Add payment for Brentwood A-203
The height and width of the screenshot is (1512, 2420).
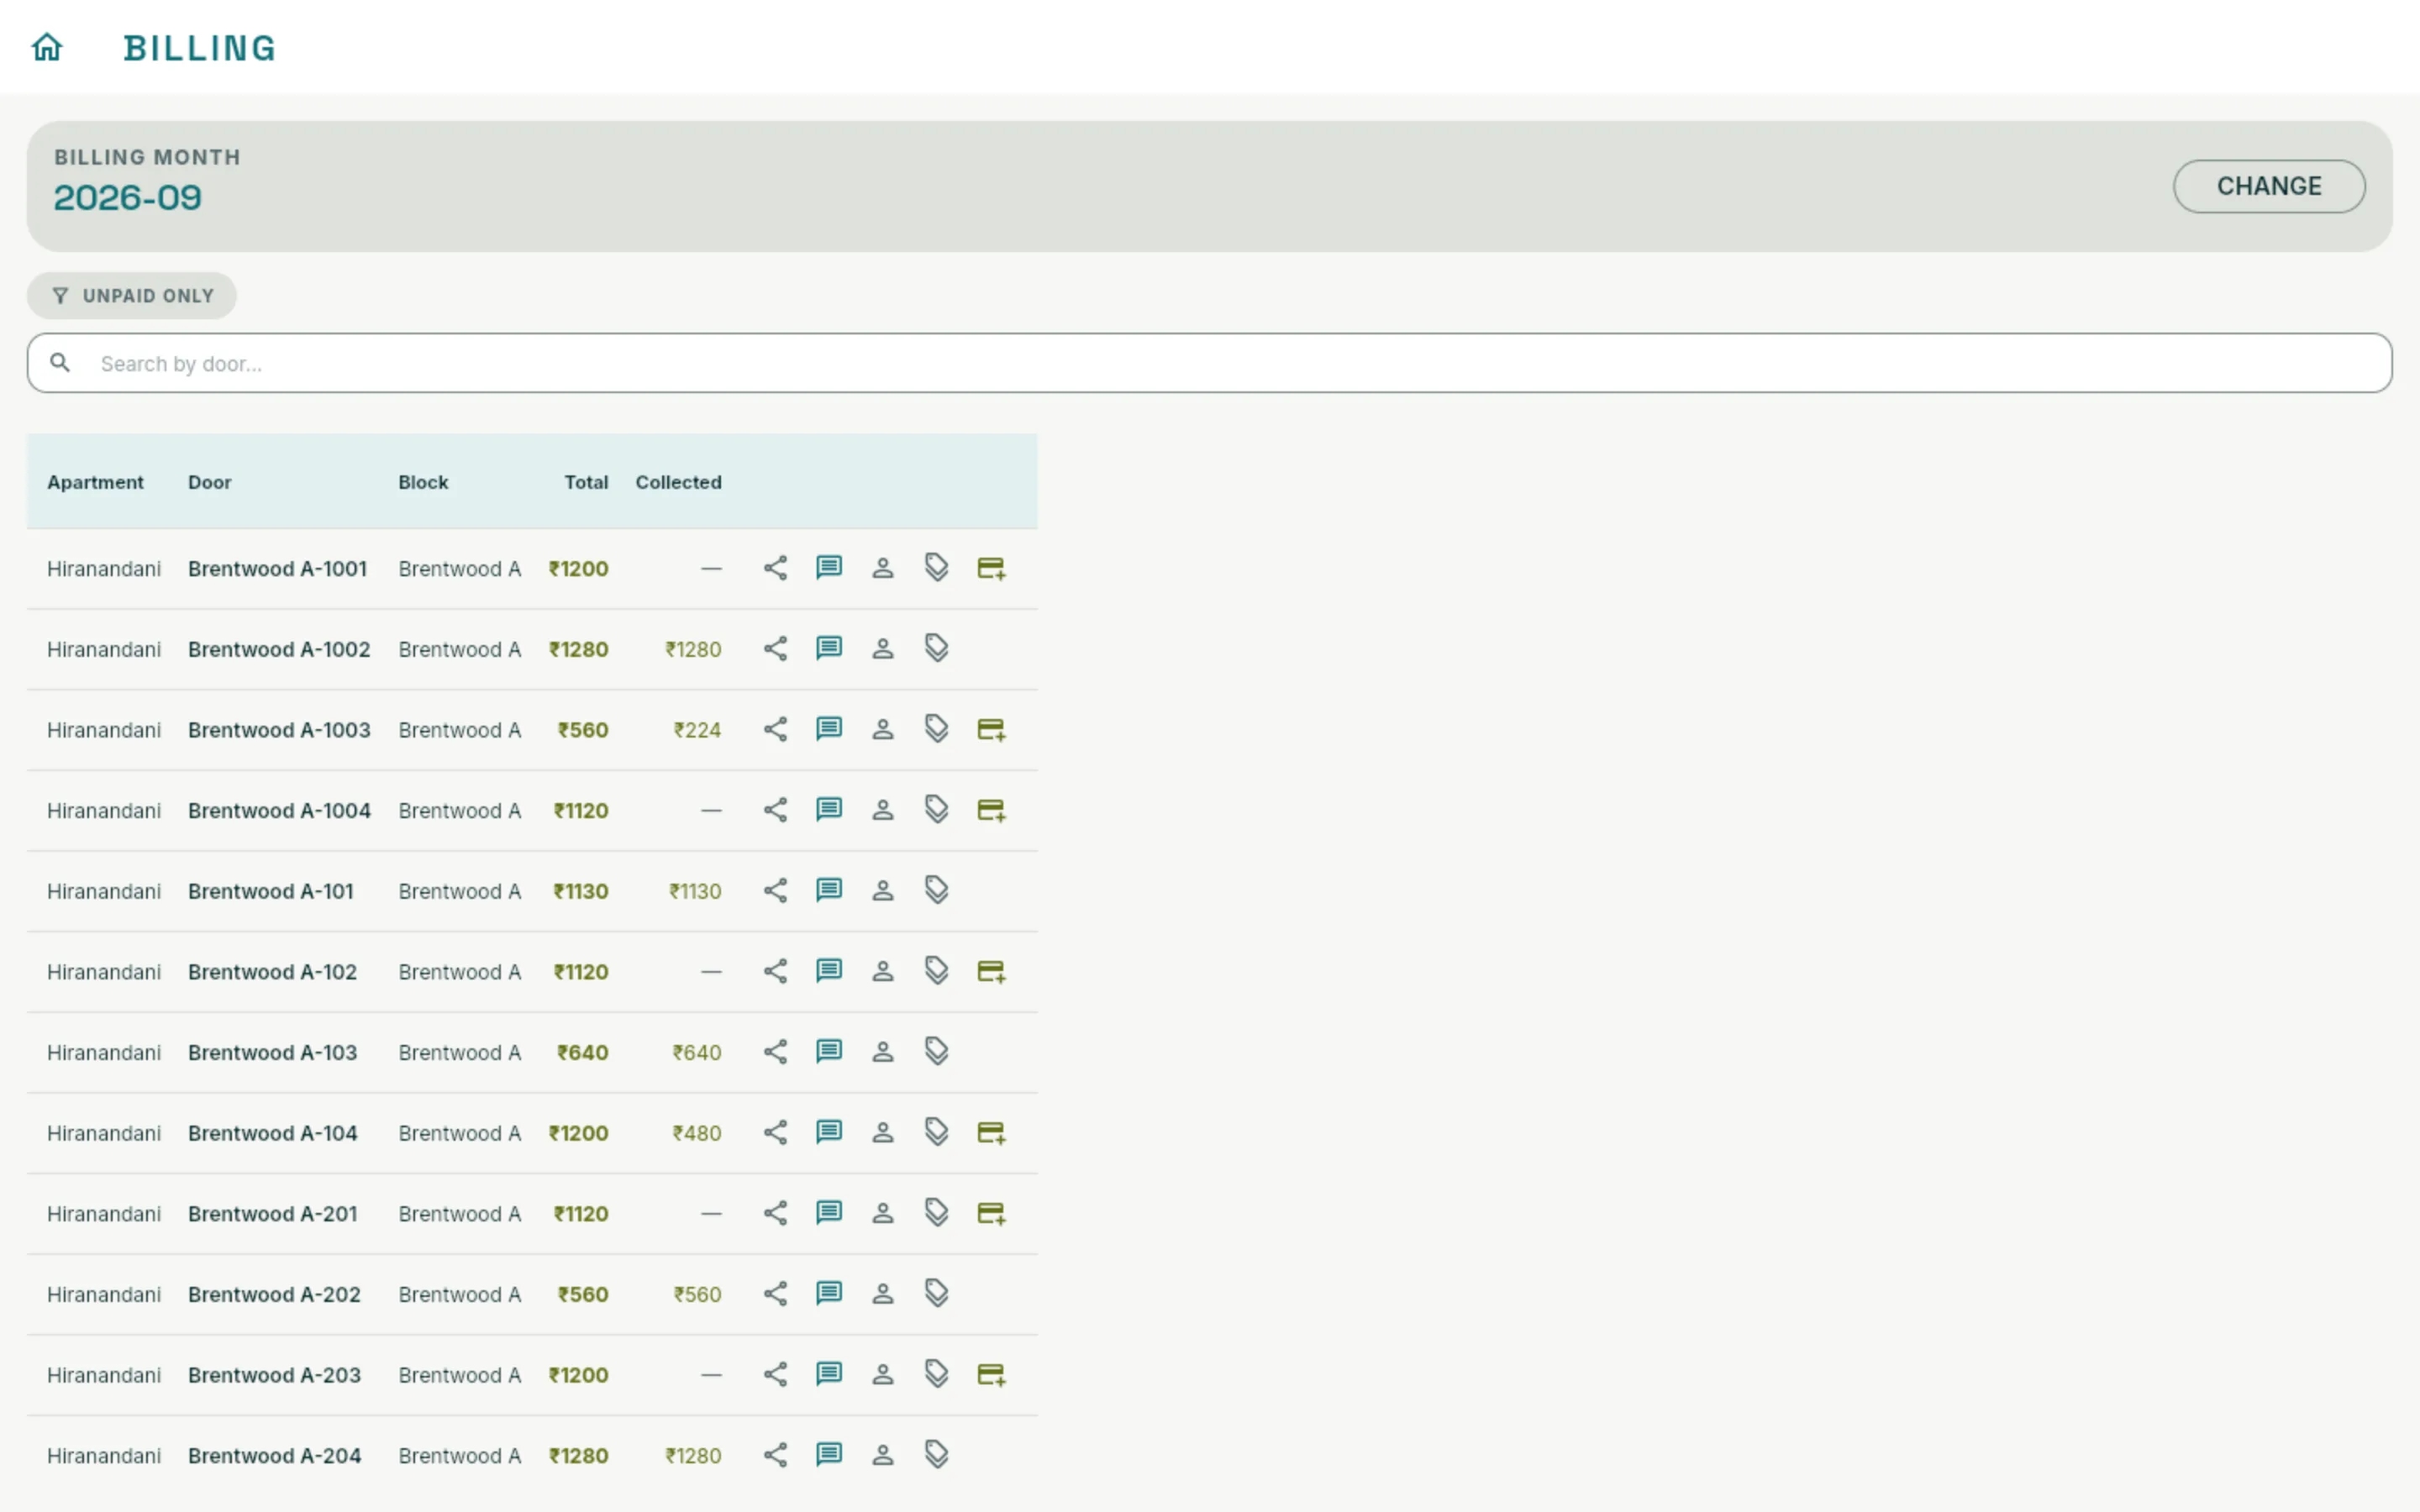tap(991, 1375)
